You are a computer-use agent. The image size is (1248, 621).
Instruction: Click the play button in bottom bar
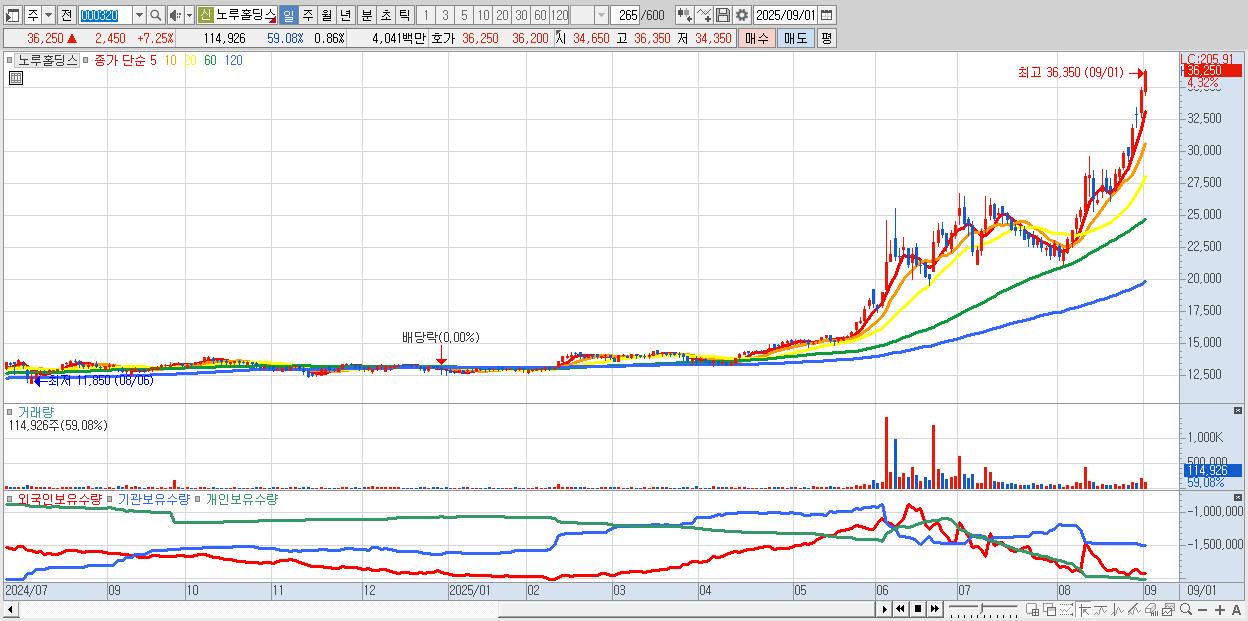(885, 609)
